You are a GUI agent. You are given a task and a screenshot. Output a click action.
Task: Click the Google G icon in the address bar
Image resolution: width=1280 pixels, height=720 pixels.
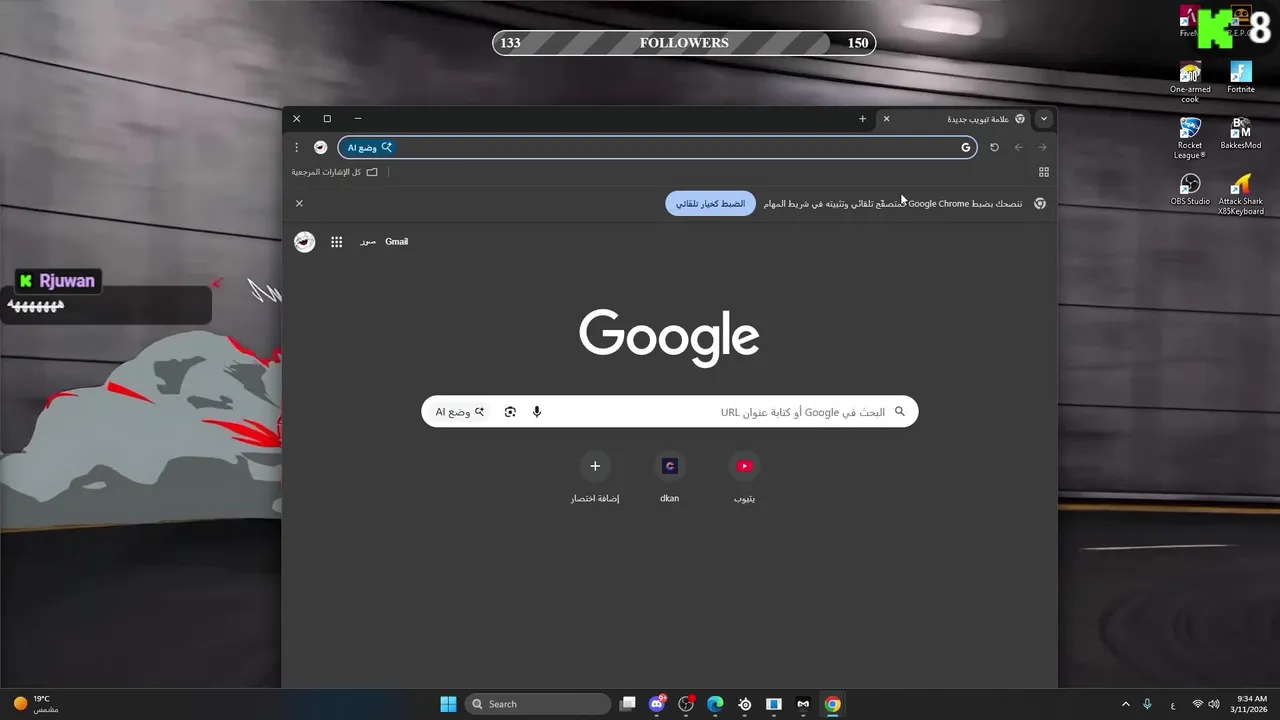click(x=966, y=147)
